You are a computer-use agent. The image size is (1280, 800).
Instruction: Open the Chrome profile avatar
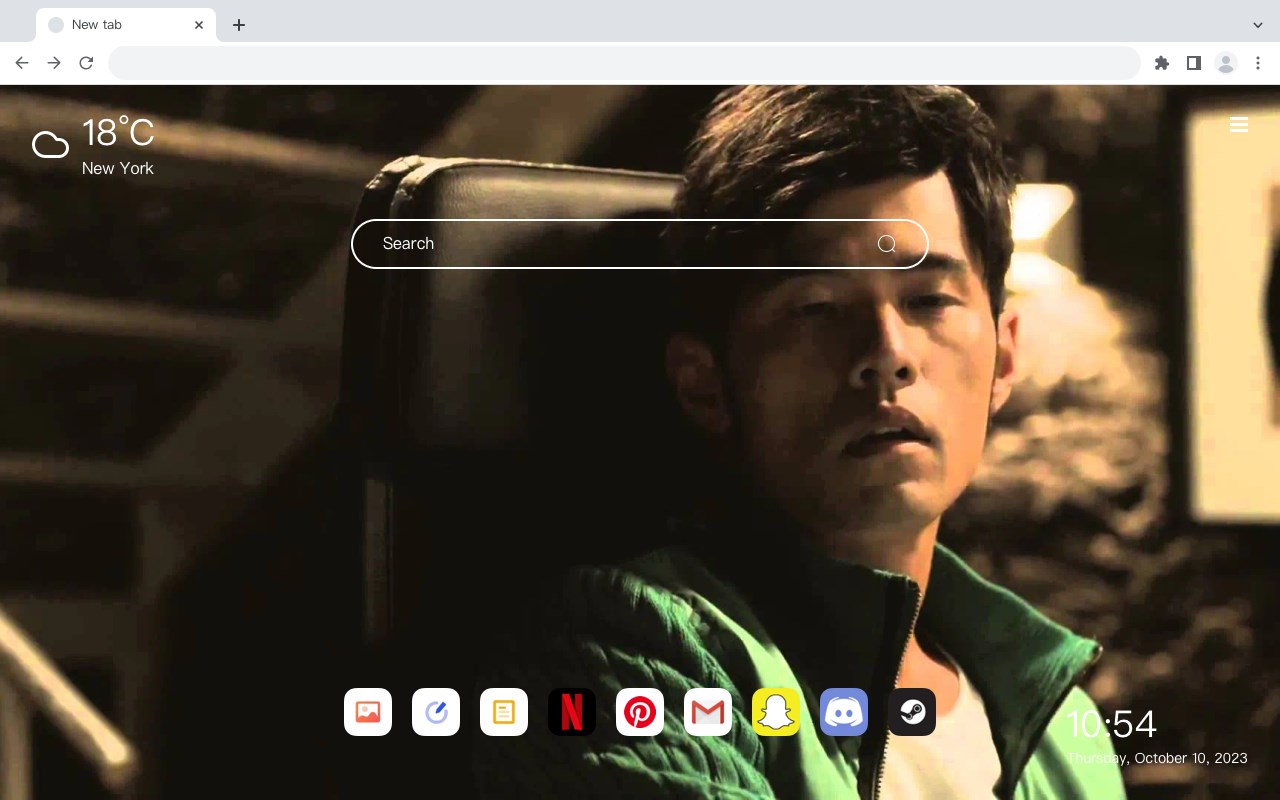(x=1226, y=63)
